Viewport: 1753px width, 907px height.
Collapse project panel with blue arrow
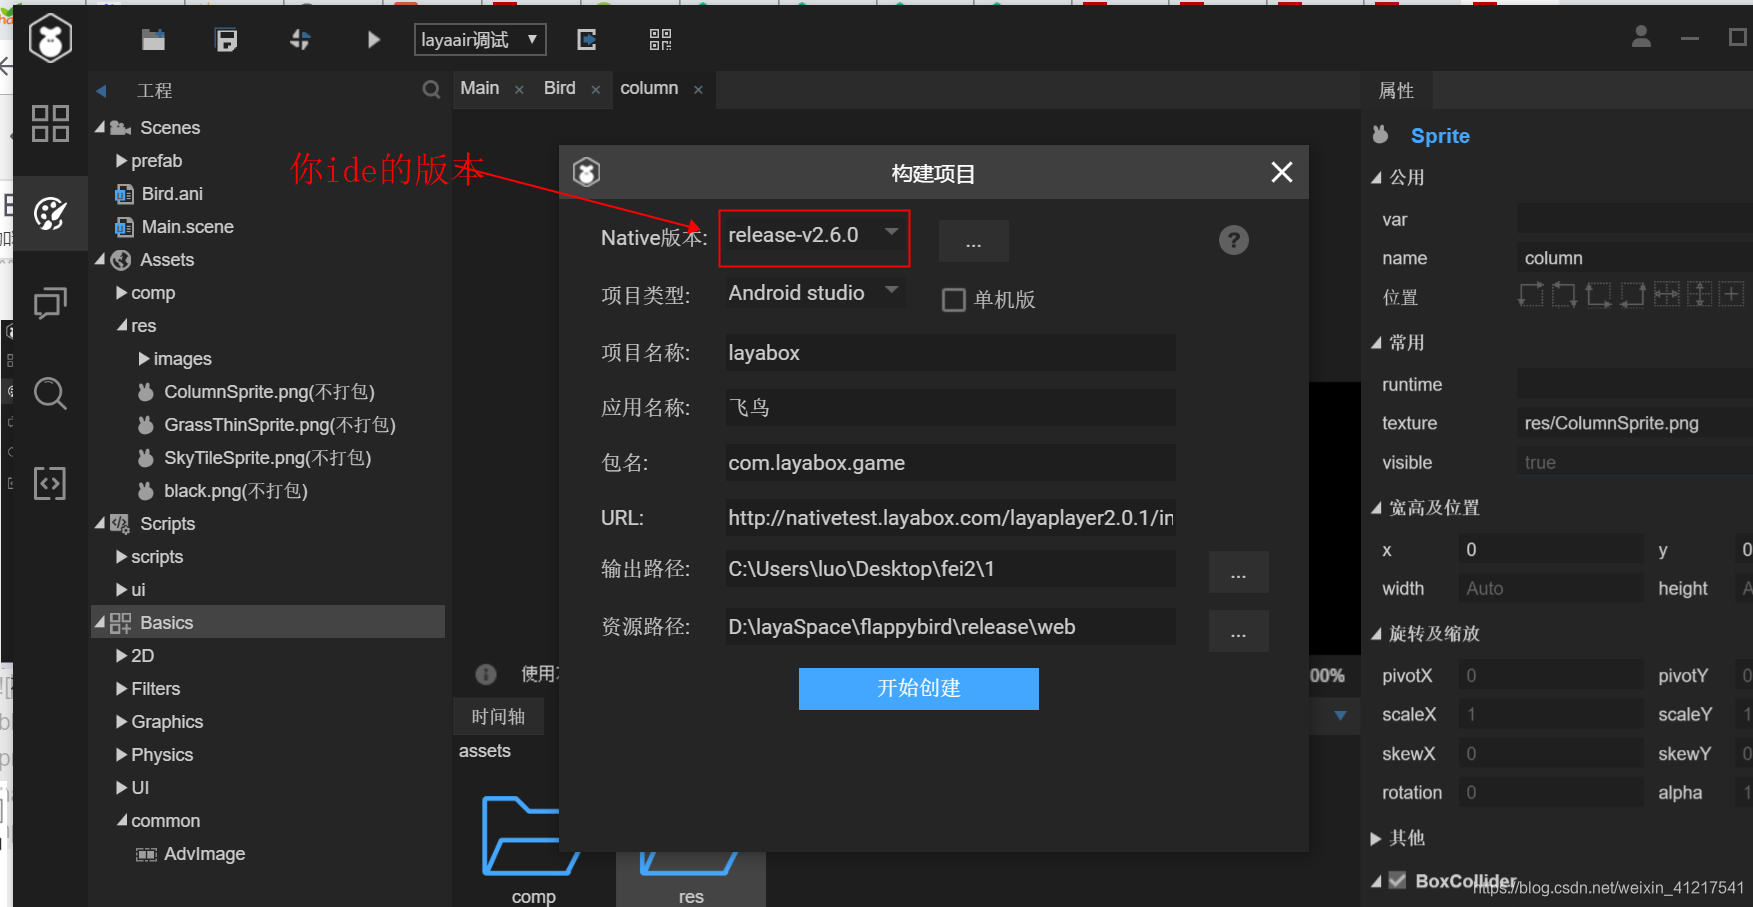101,91
